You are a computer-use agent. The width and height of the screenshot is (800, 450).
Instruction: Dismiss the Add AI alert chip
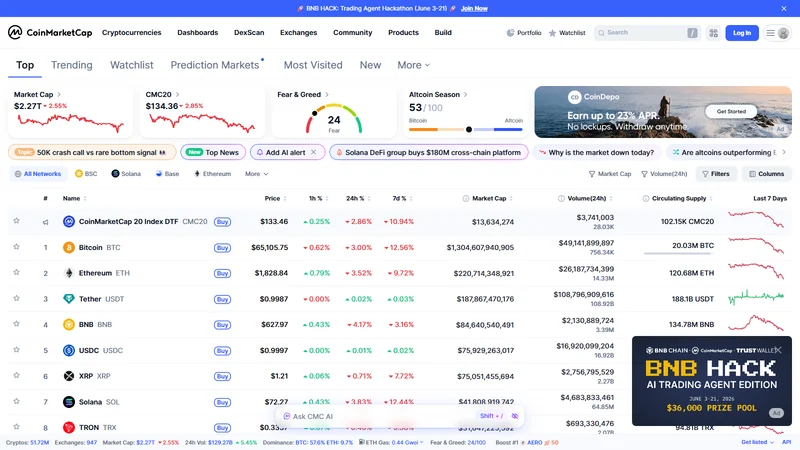tap(314, 152)
